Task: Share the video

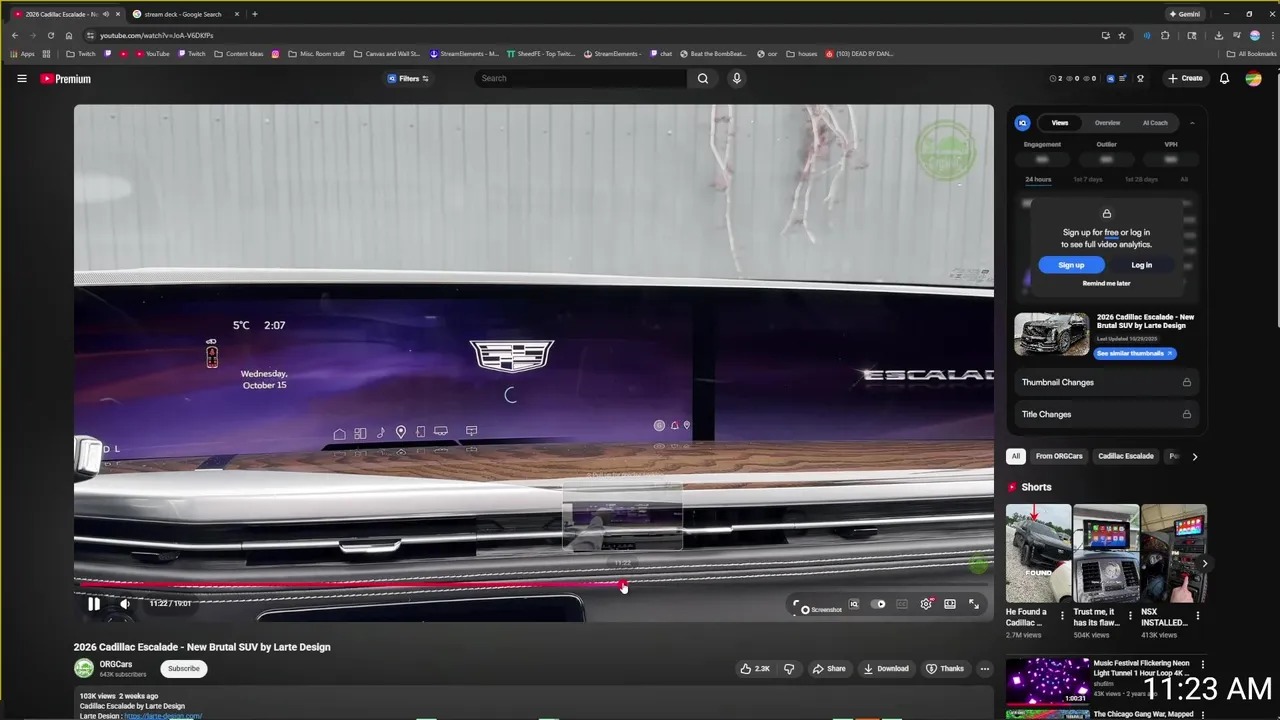Action: point(829,668)
